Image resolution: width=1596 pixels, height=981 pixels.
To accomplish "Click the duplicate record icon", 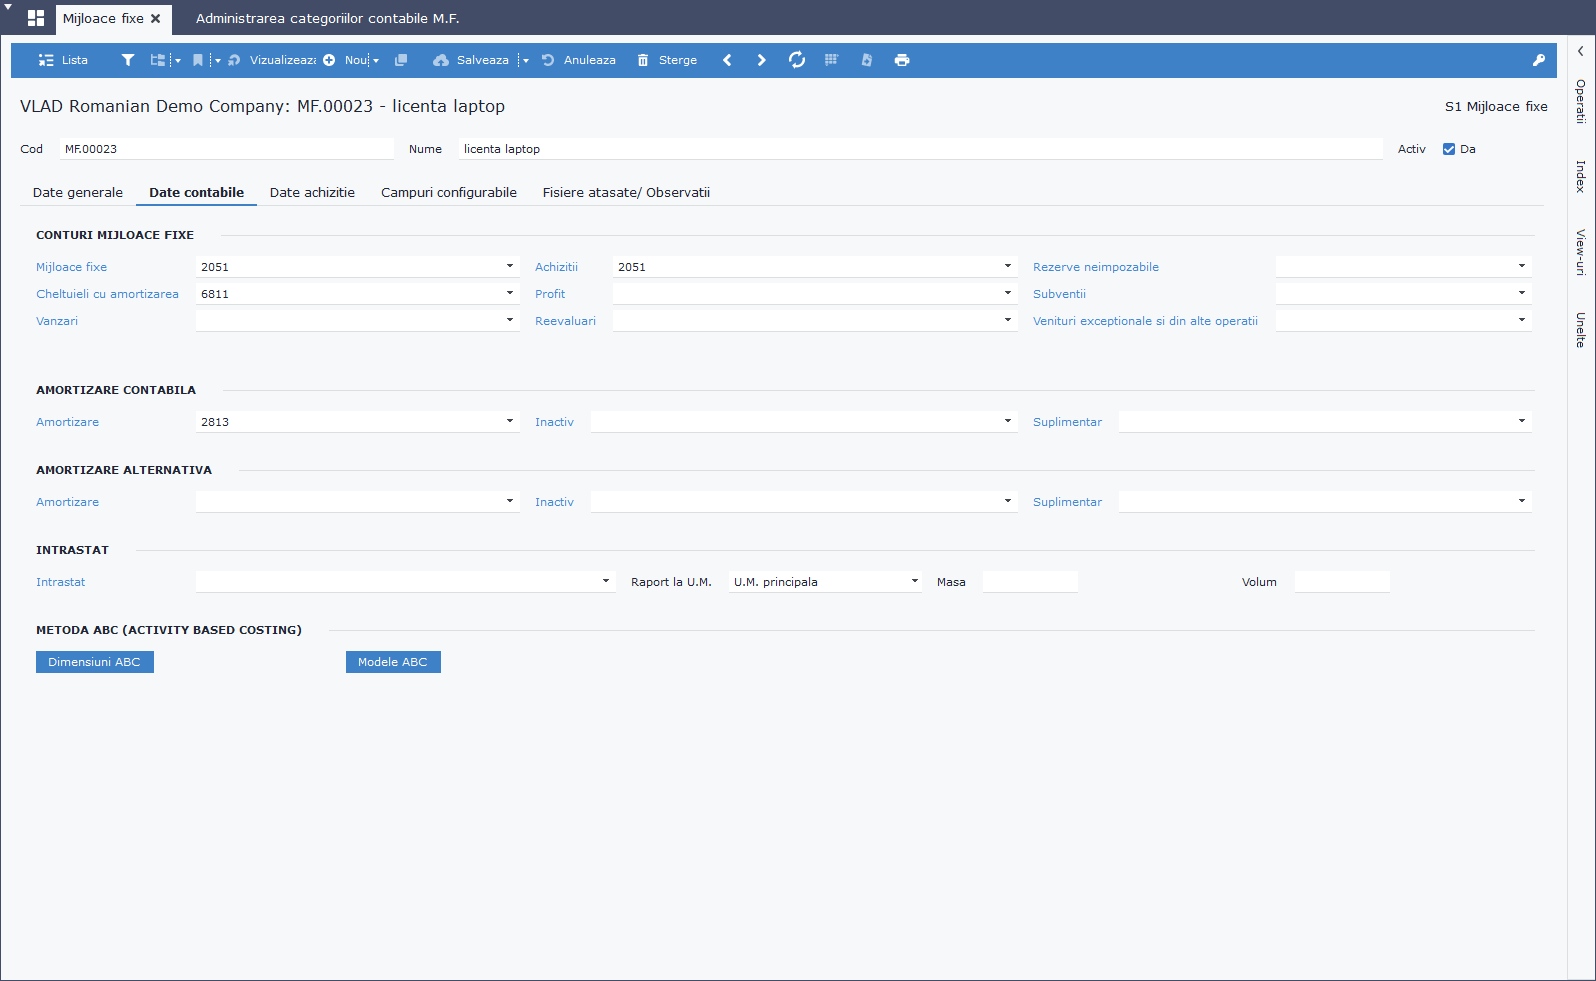I will pyautogui.click(x=401, y=60).
